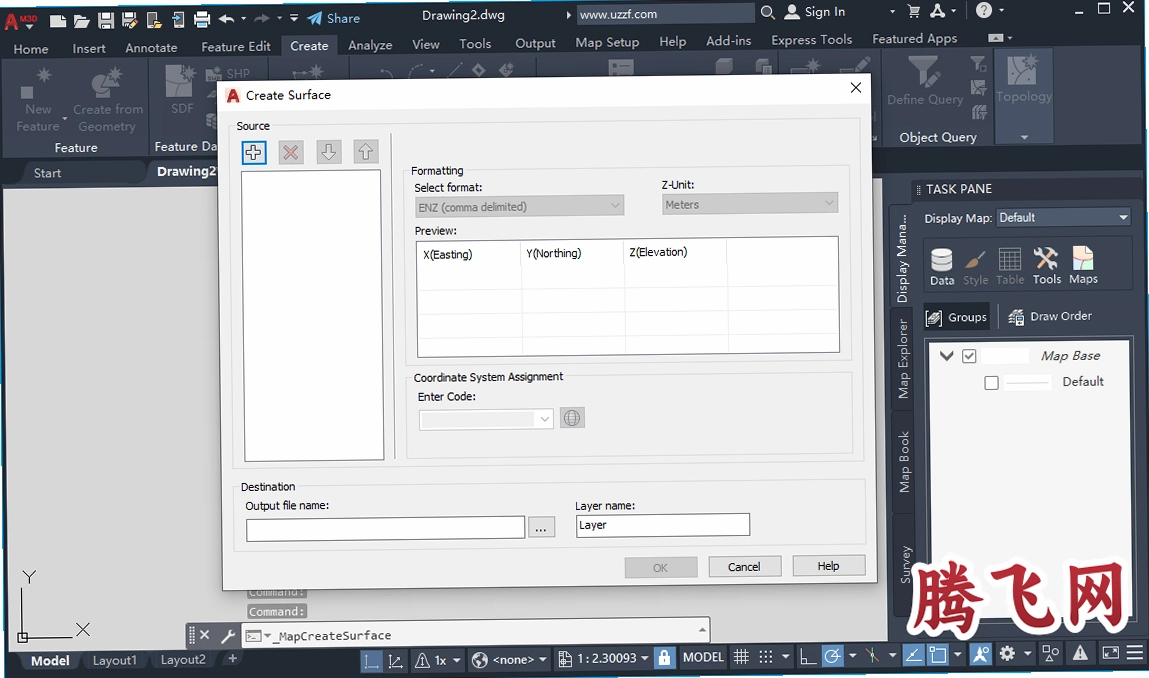Click the Add source plus icon in dialog
Image resolution: width=1149 pixels, height=678 pixels.
(254, 152)
